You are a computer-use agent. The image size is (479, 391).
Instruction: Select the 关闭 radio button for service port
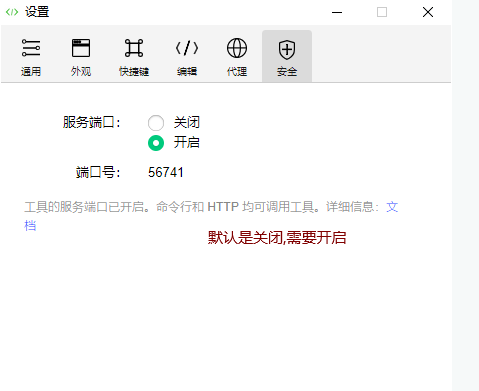[156, 123]
